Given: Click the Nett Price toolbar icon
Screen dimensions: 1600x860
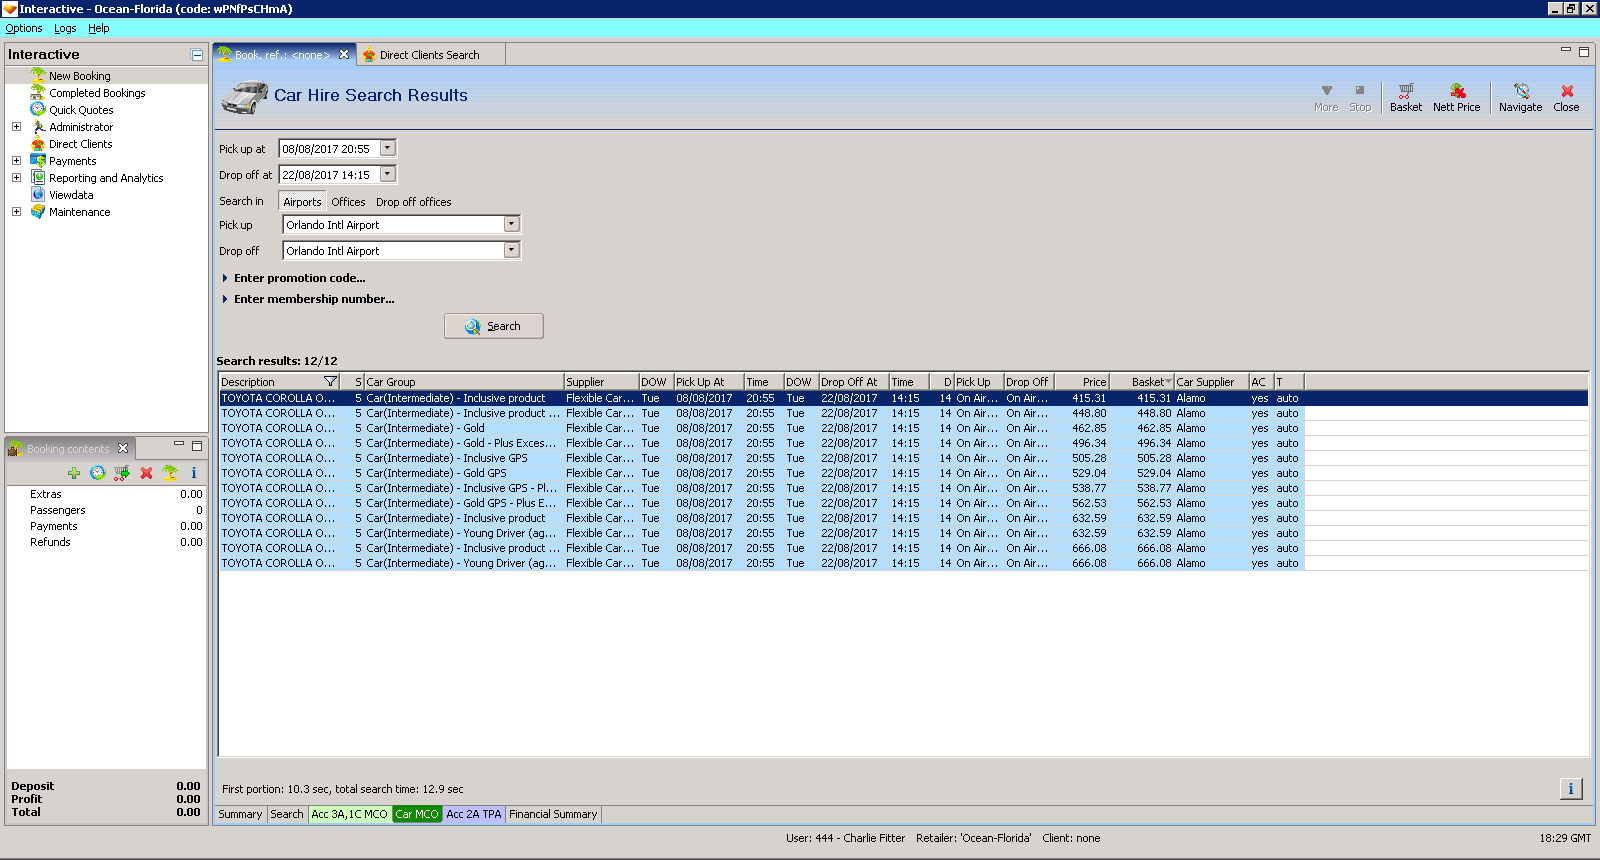Looking at the screenshot, I should (x=1456, y=97).
